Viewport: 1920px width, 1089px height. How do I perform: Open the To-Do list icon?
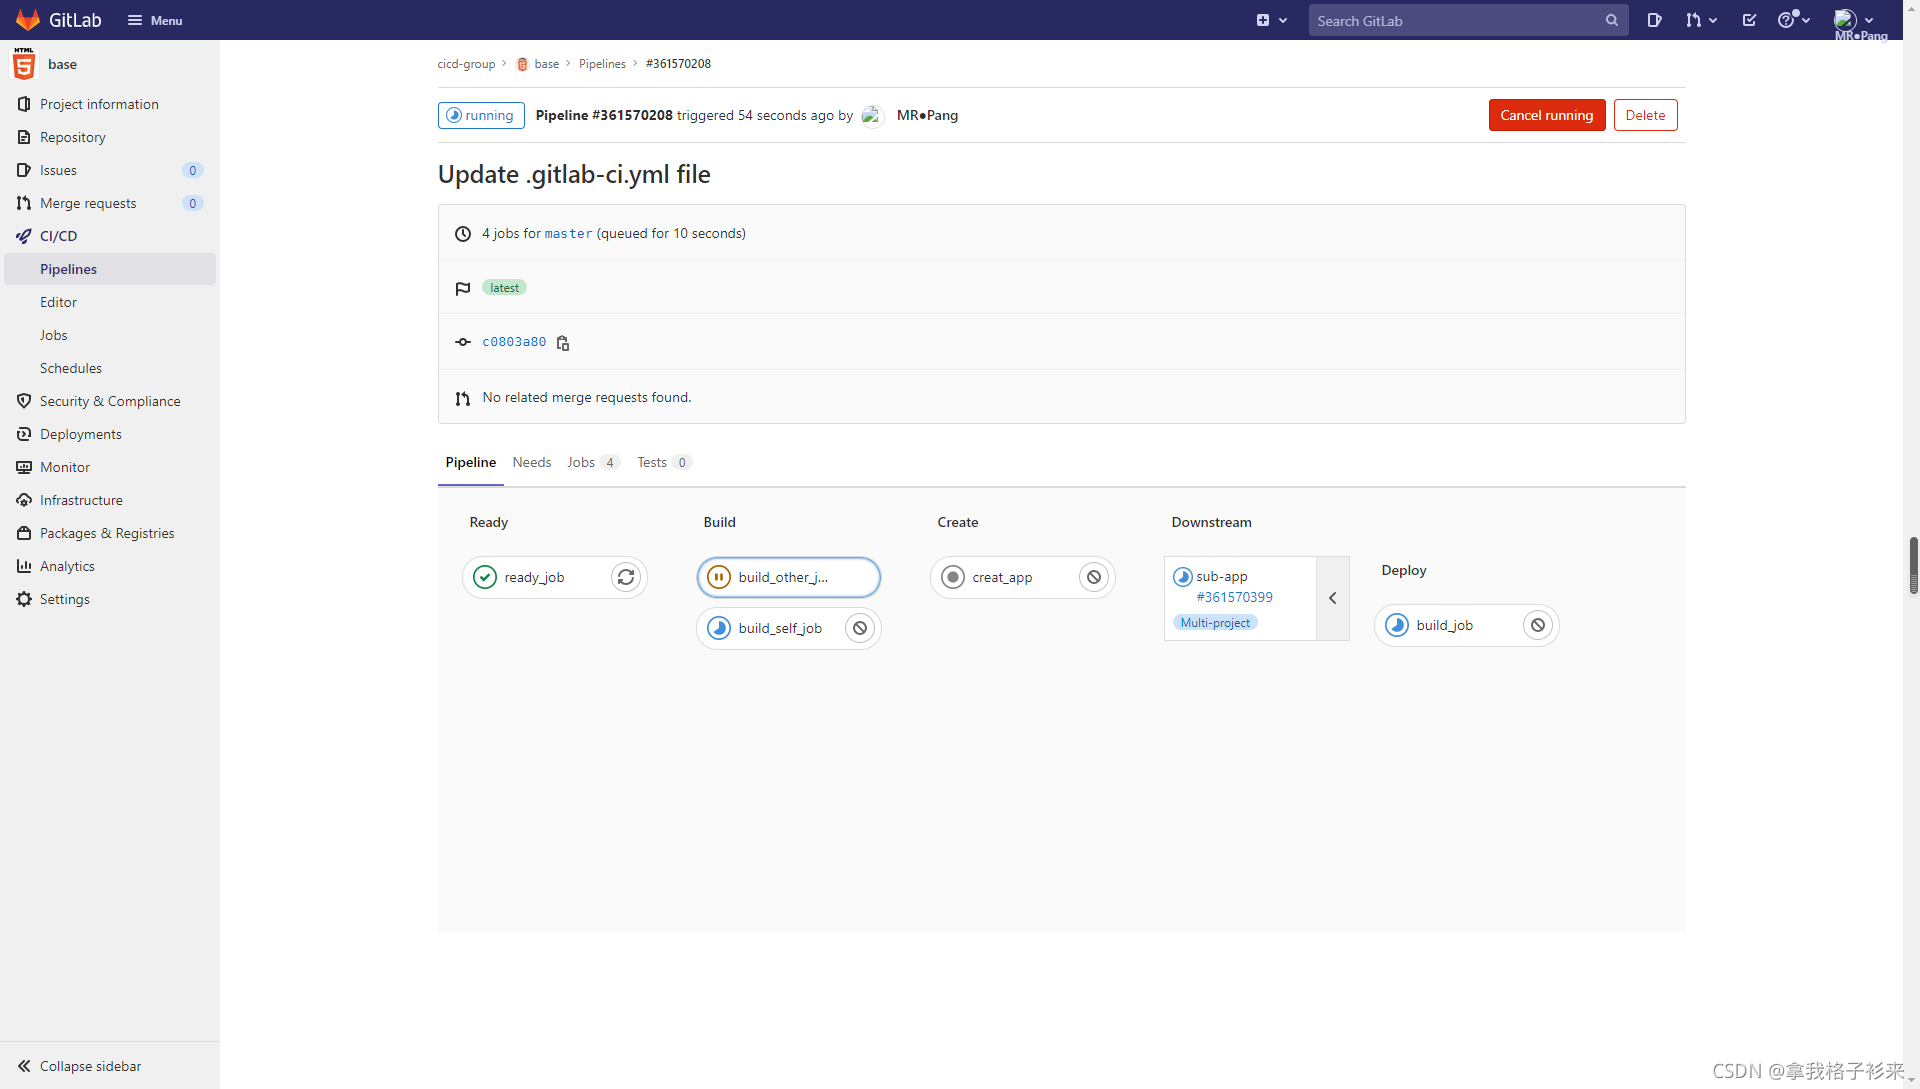pos(1749,20)
